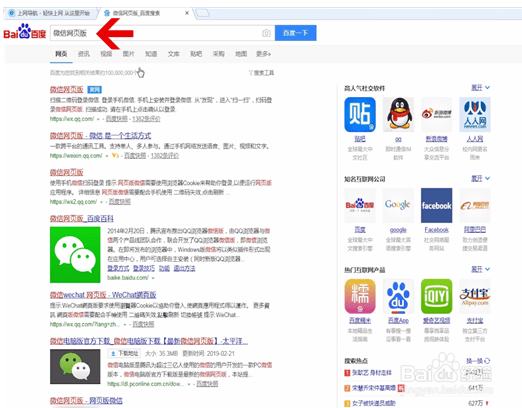Screen dimensions: 522x408
Task: Open the Alibaba logo thumbnail
Action: tap(475, 205)
